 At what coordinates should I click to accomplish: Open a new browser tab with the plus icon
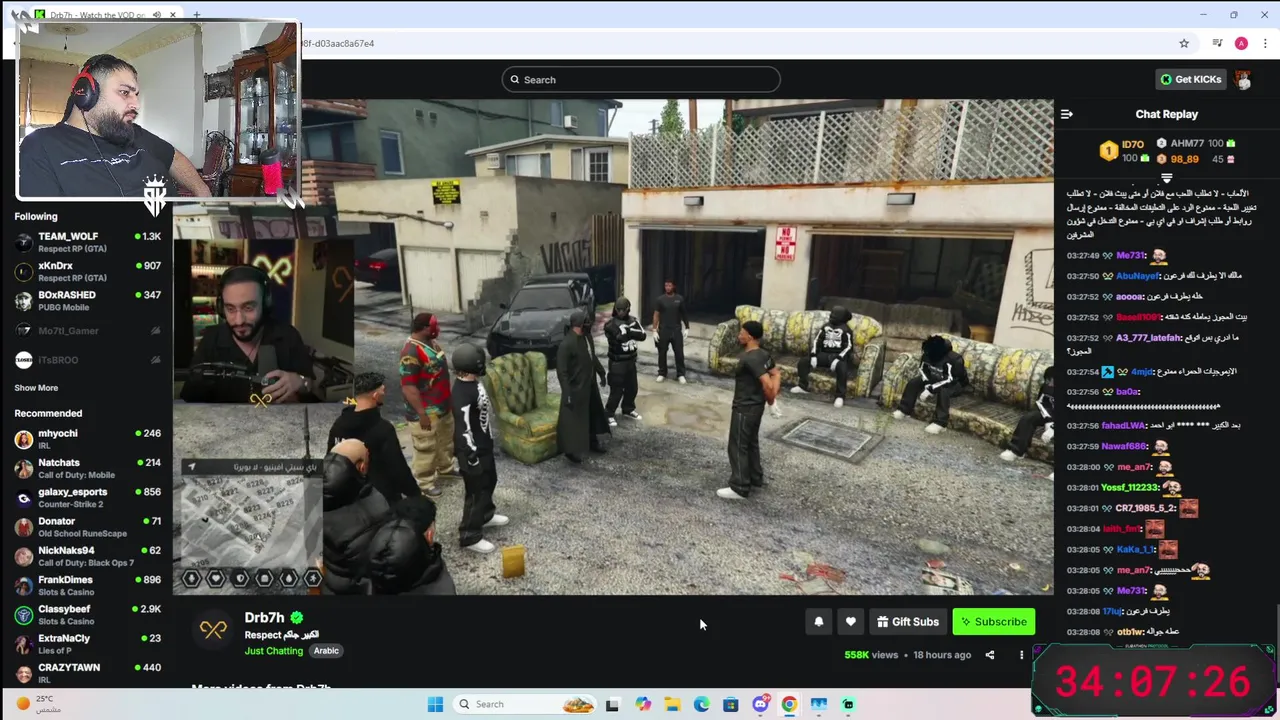click(x=196, y=15)
